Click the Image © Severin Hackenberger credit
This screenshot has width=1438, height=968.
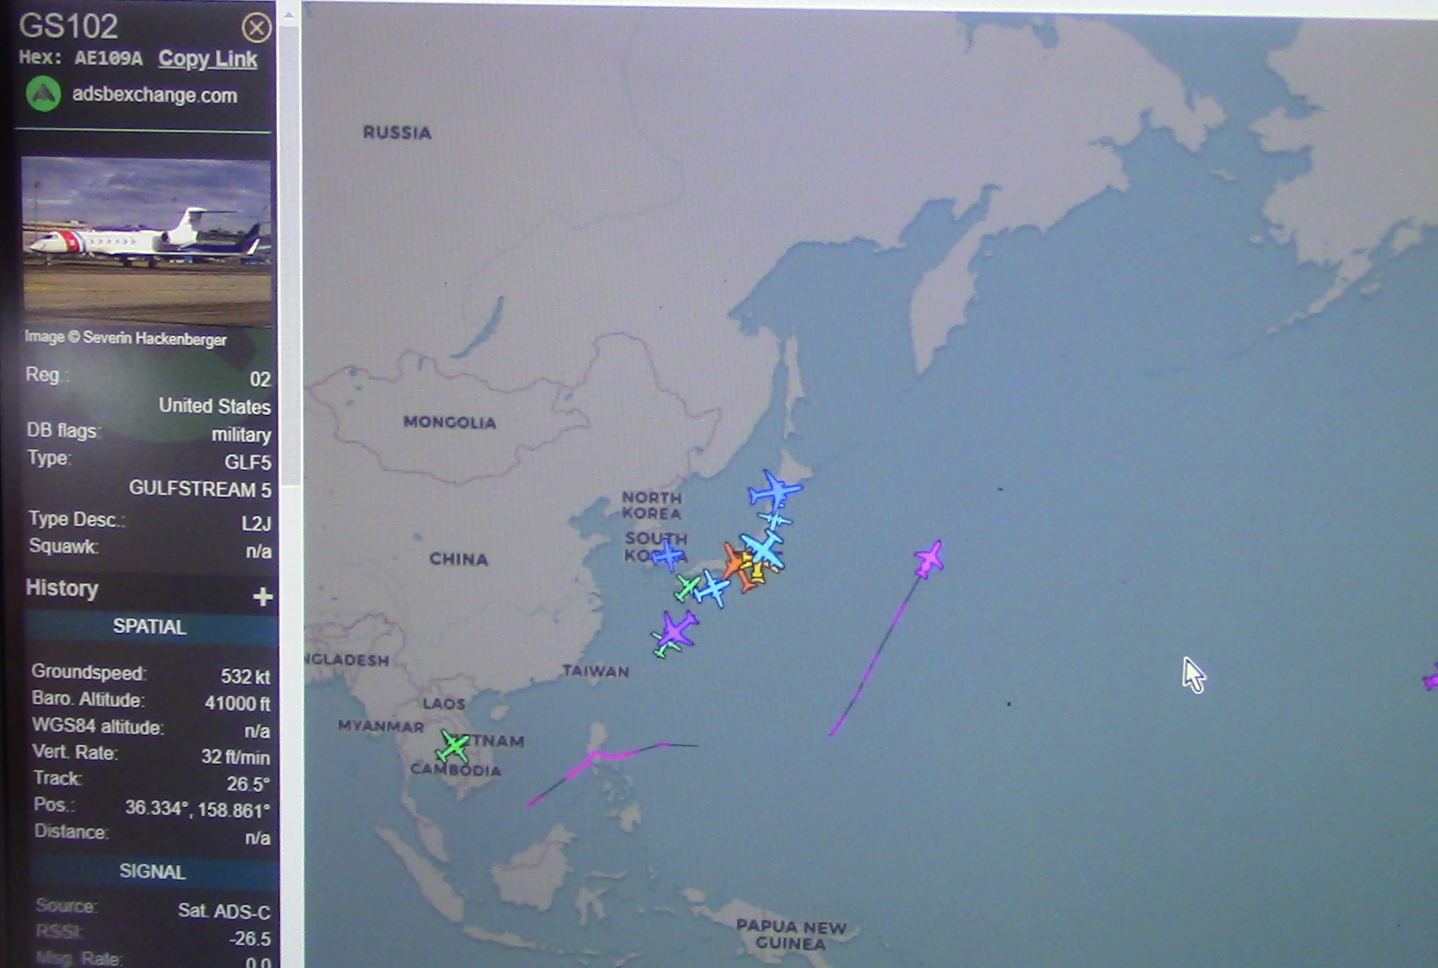coord(126,338)
